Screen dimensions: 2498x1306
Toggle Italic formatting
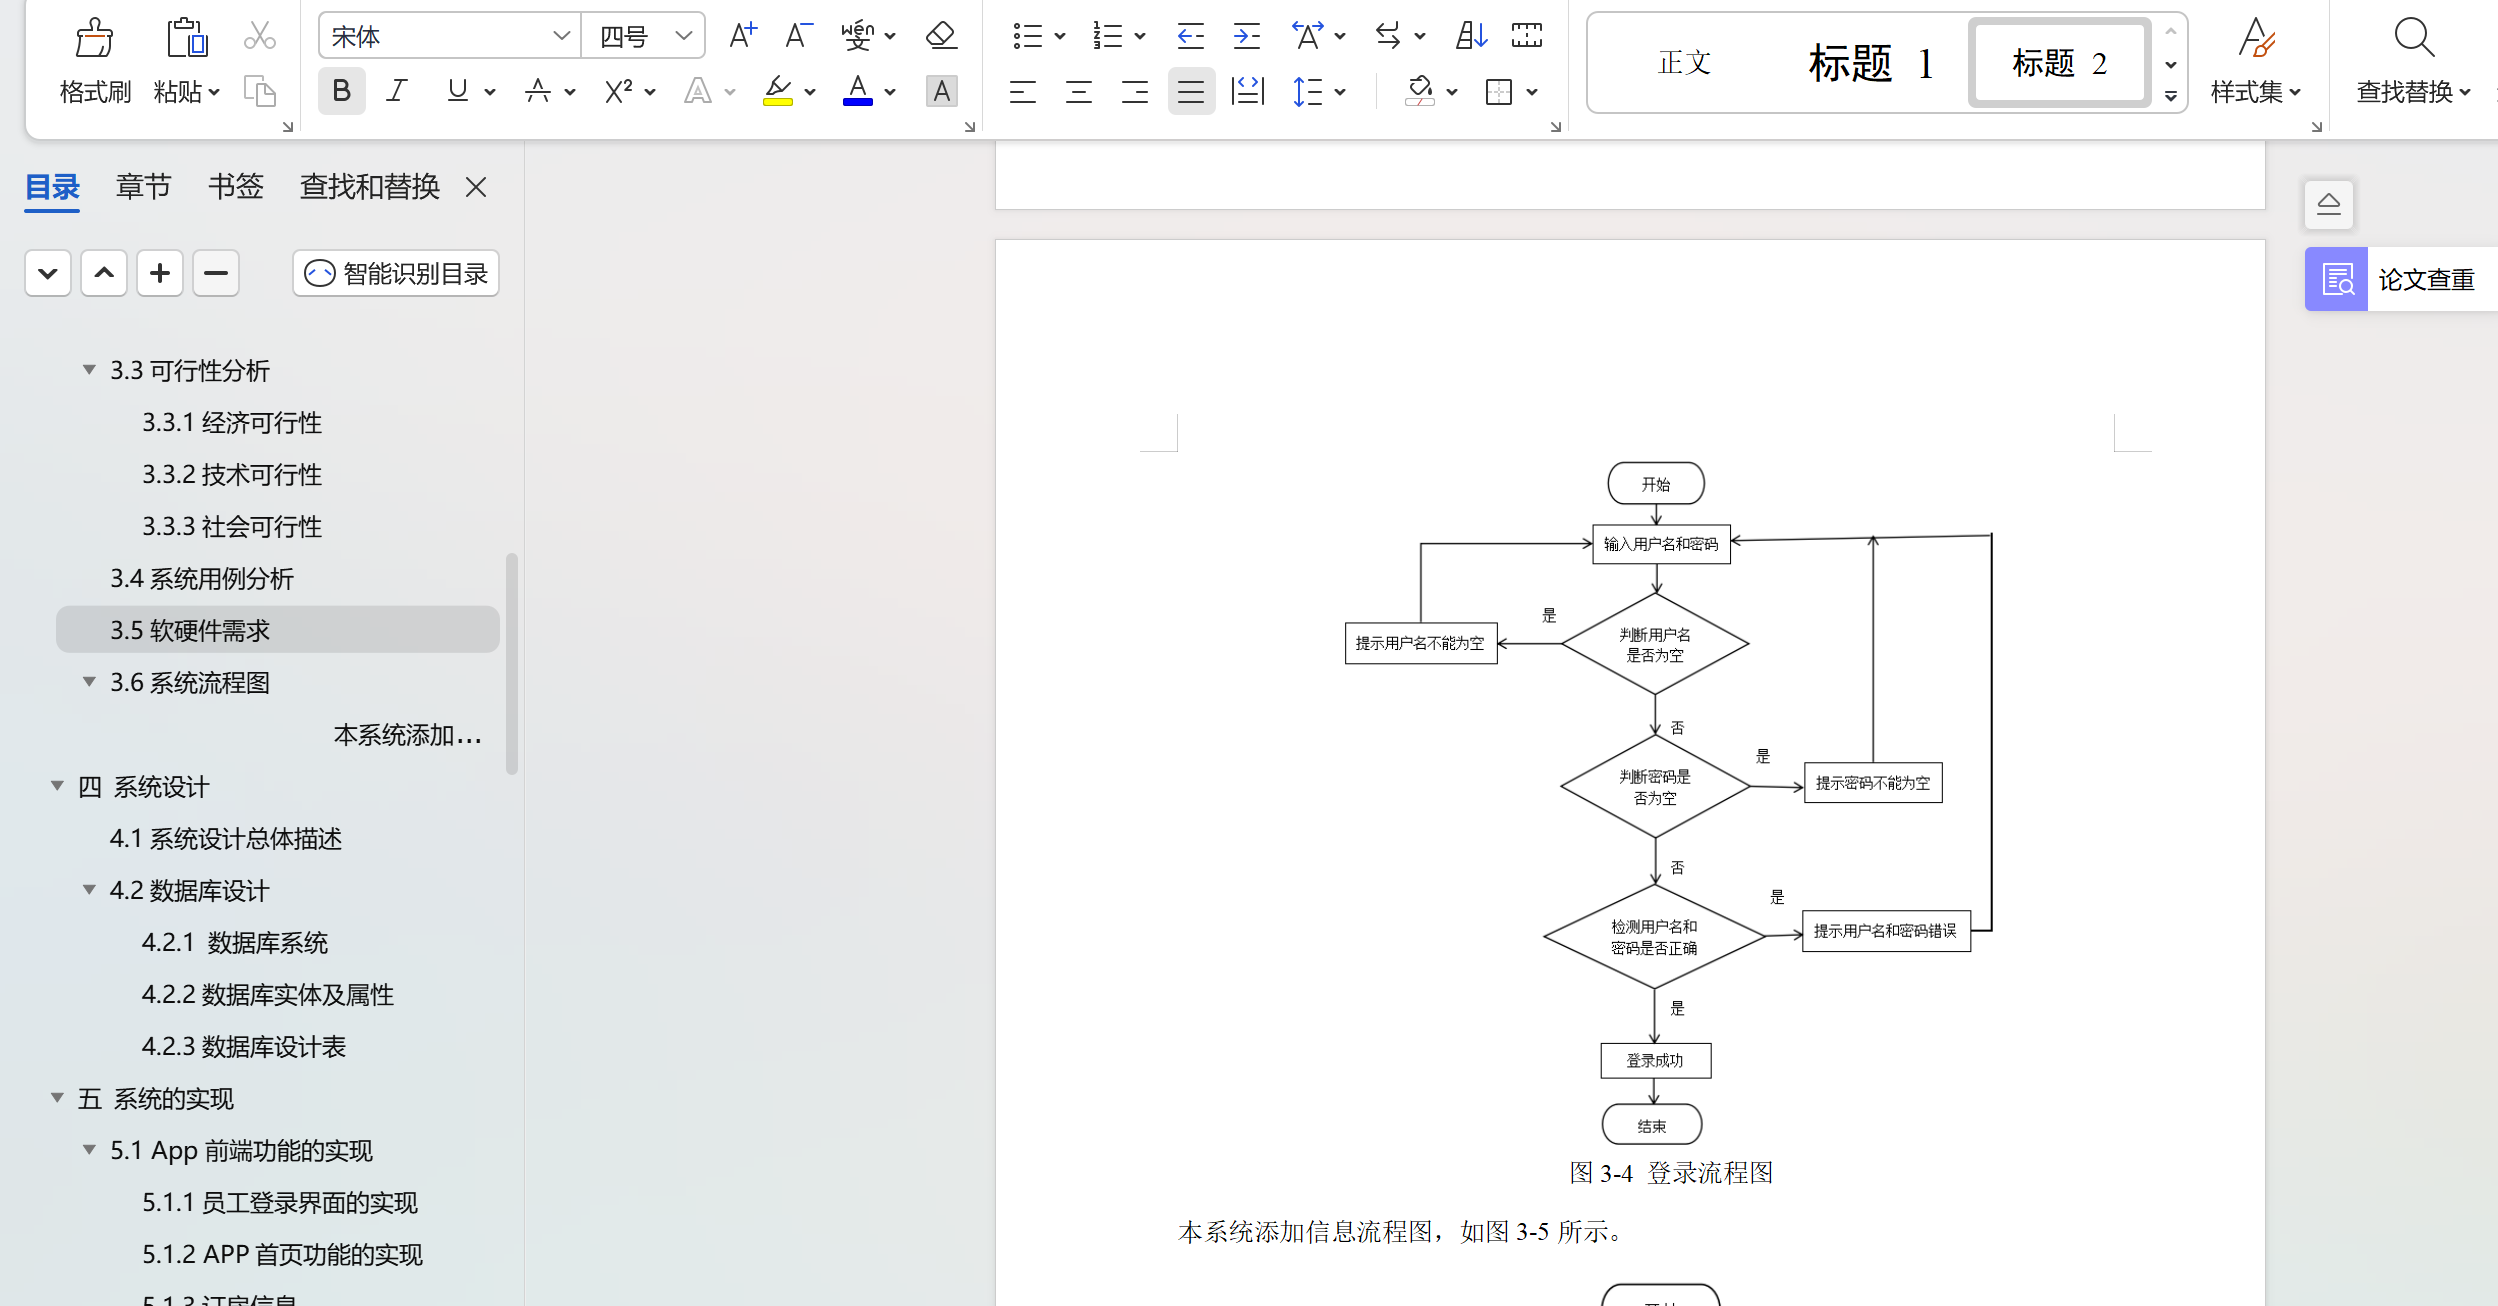tap(396, 91)
